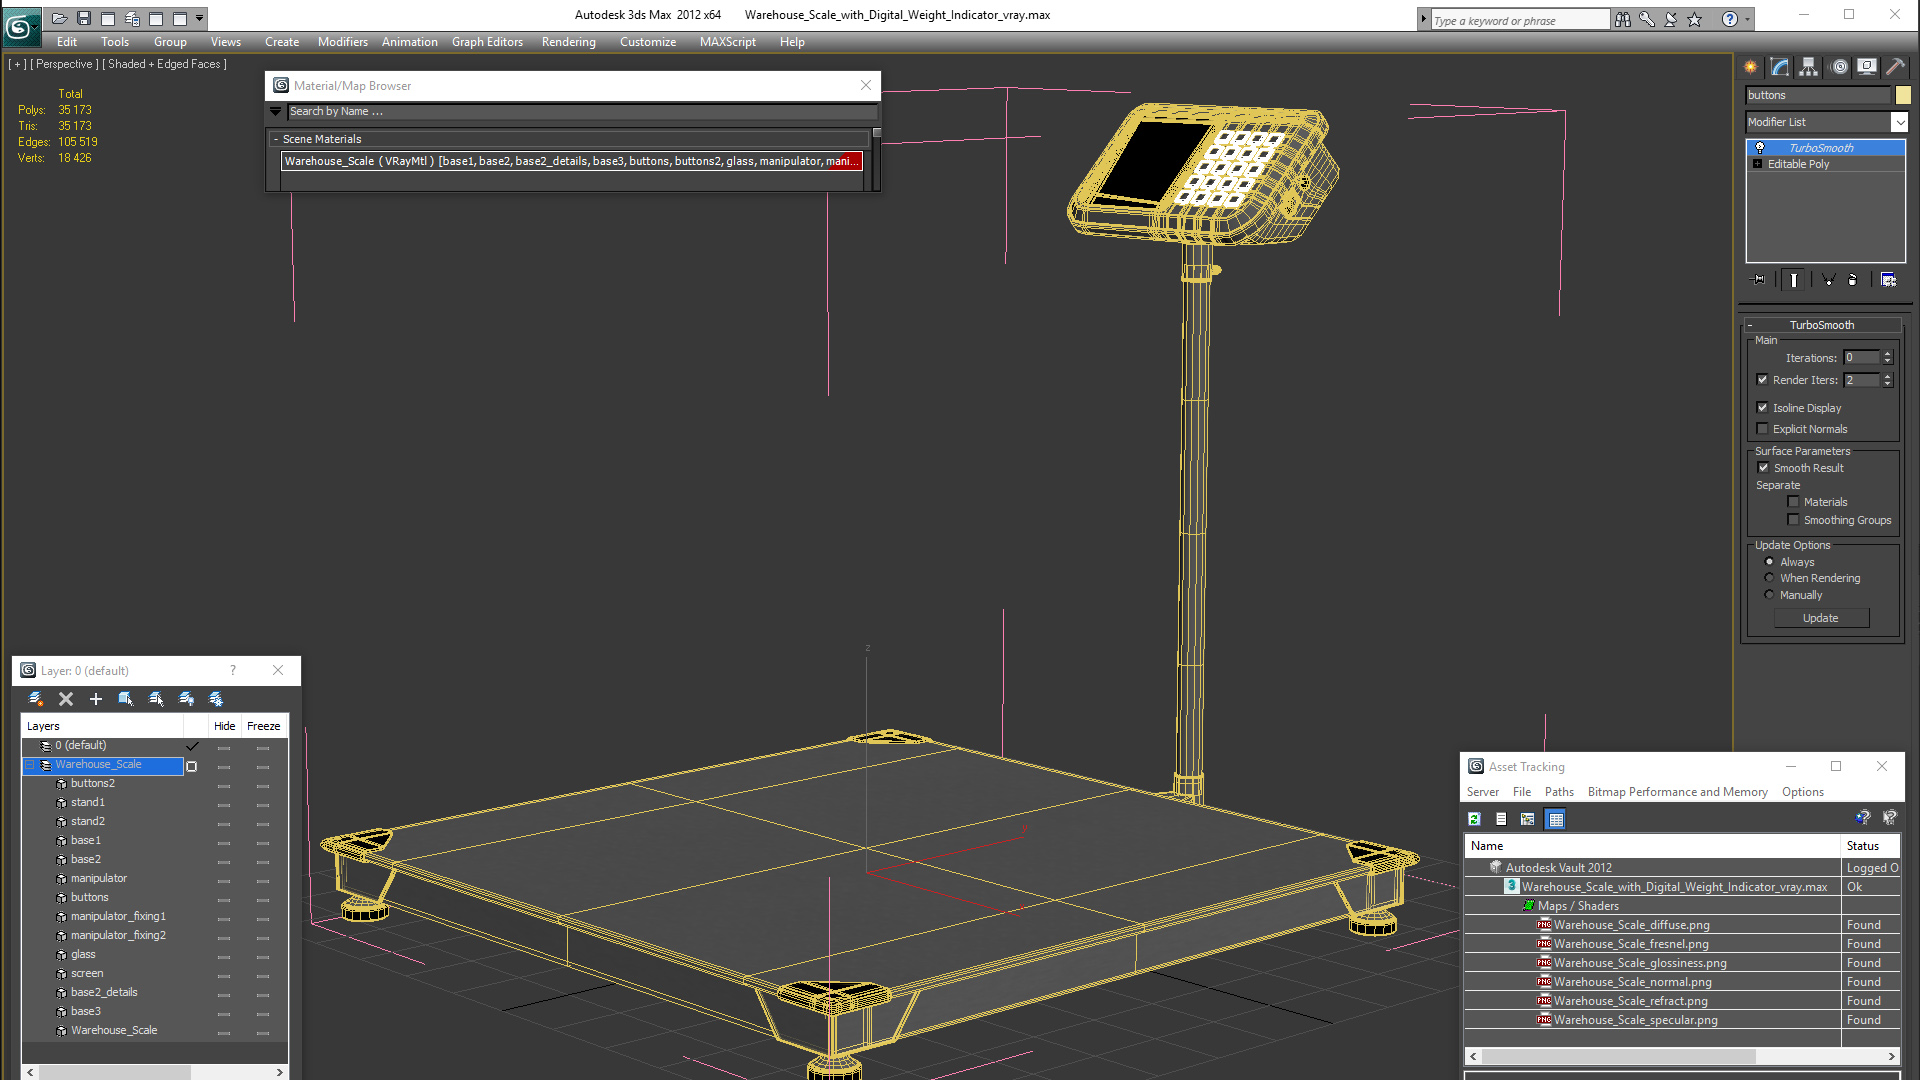Screen dimensions: 1920x1080
Task: Open the Modifier List dropdown
Action: pyautogui.click(x=1899, y=122)
